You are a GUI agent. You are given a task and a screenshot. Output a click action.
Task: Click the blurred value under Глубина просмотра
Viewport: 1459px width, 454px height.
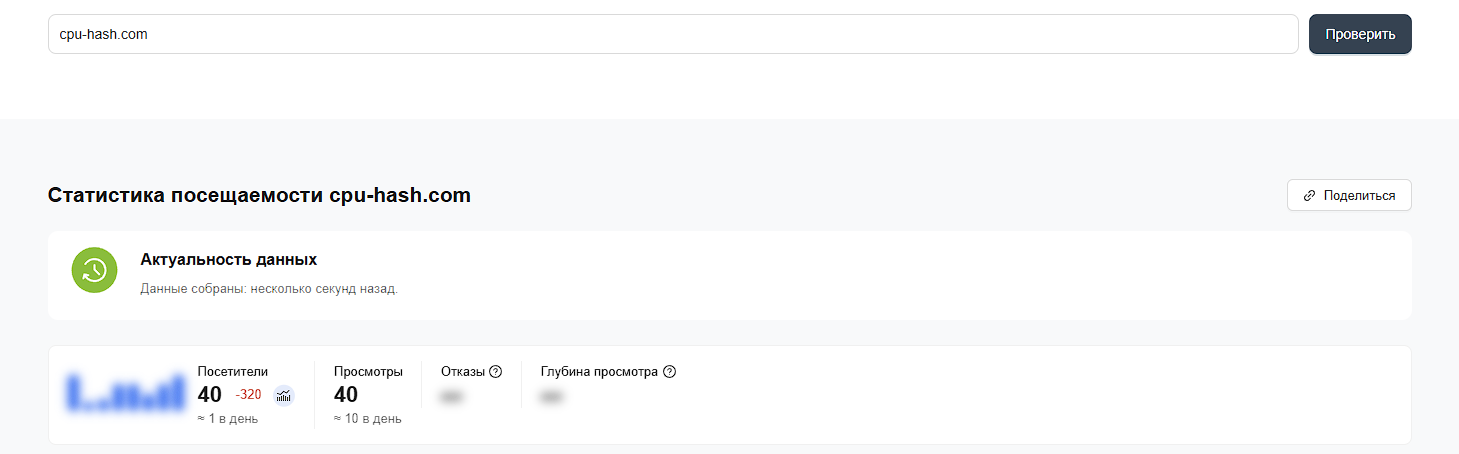coord(551,397)
